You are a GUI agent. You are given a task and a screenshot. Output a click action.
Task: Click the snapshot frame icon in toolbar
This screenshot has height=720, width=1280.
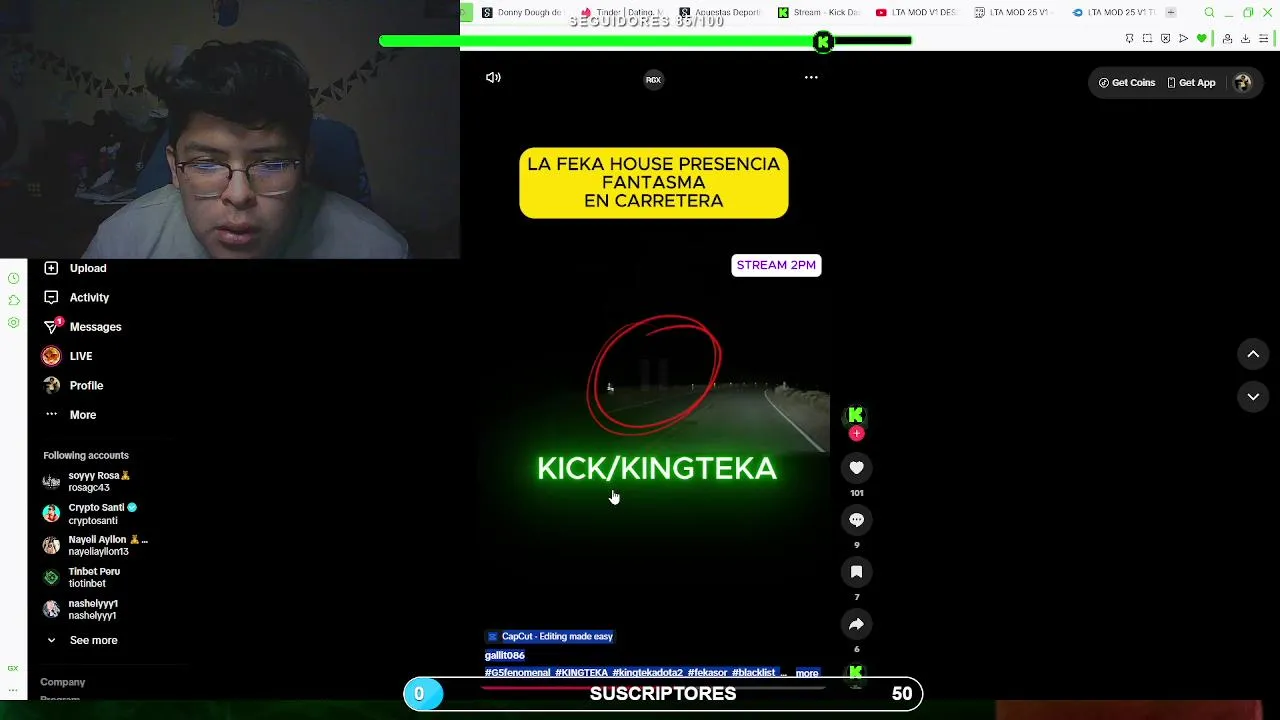(1147, 38)
